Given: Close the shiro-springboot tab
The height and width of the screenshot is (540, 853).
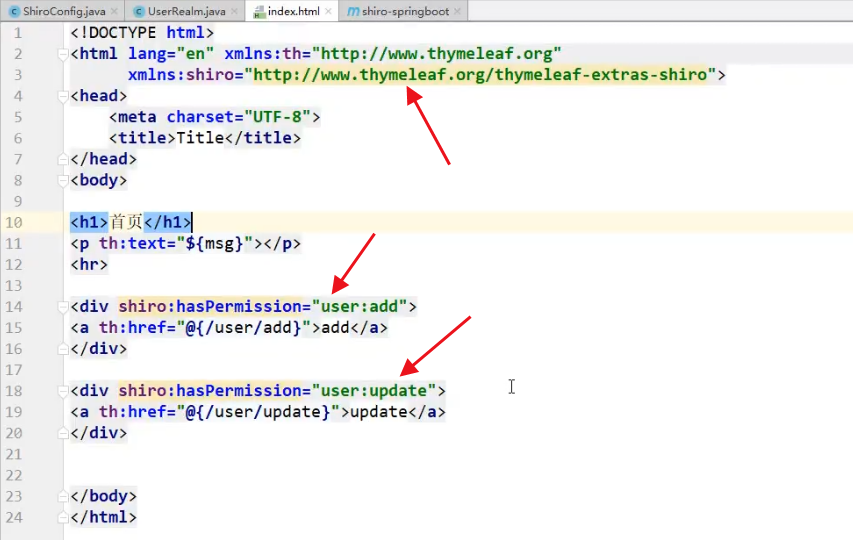Looking at the screenshot, I should pyautogui.click(x=457, y=11).
